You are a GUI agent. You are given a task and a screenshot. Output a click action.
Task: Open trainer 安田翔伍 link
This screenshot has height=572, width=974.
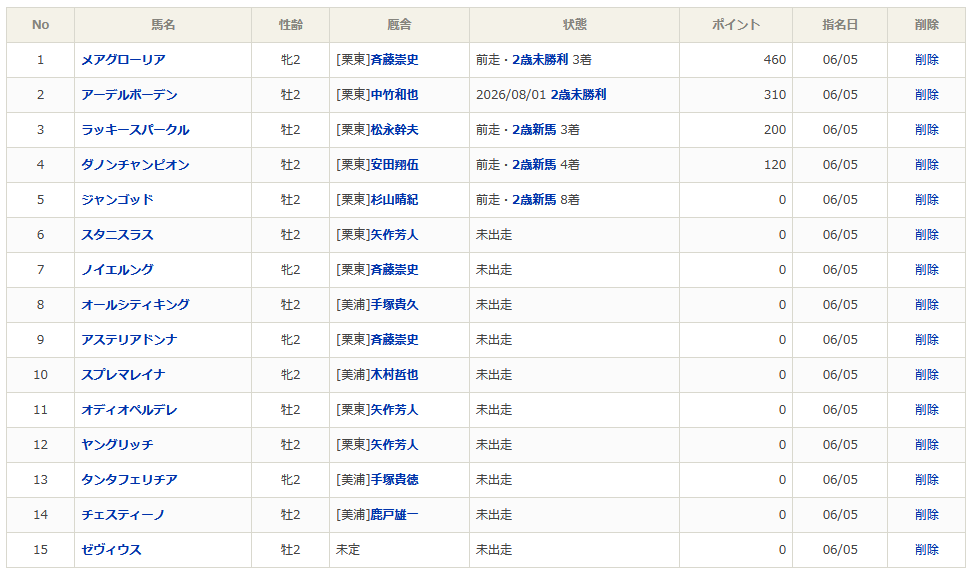394,165
